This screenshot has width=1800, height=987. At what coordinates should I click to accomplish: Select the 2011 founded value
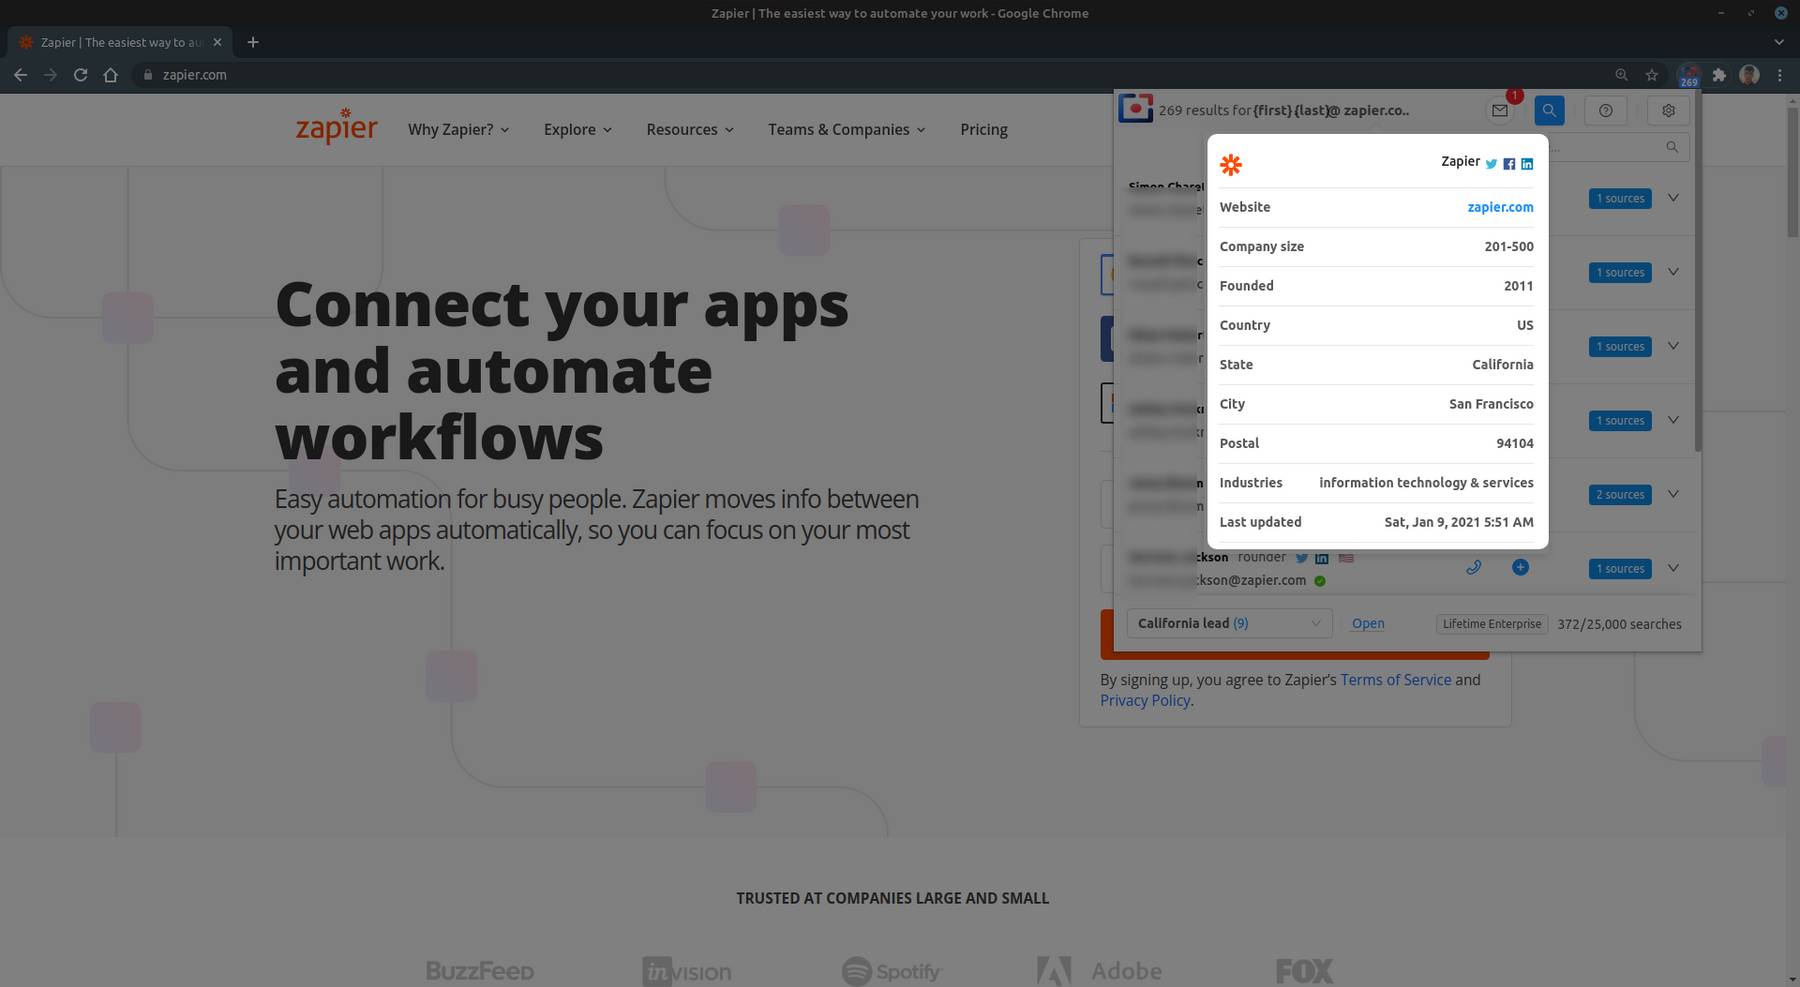[1518, 286]
